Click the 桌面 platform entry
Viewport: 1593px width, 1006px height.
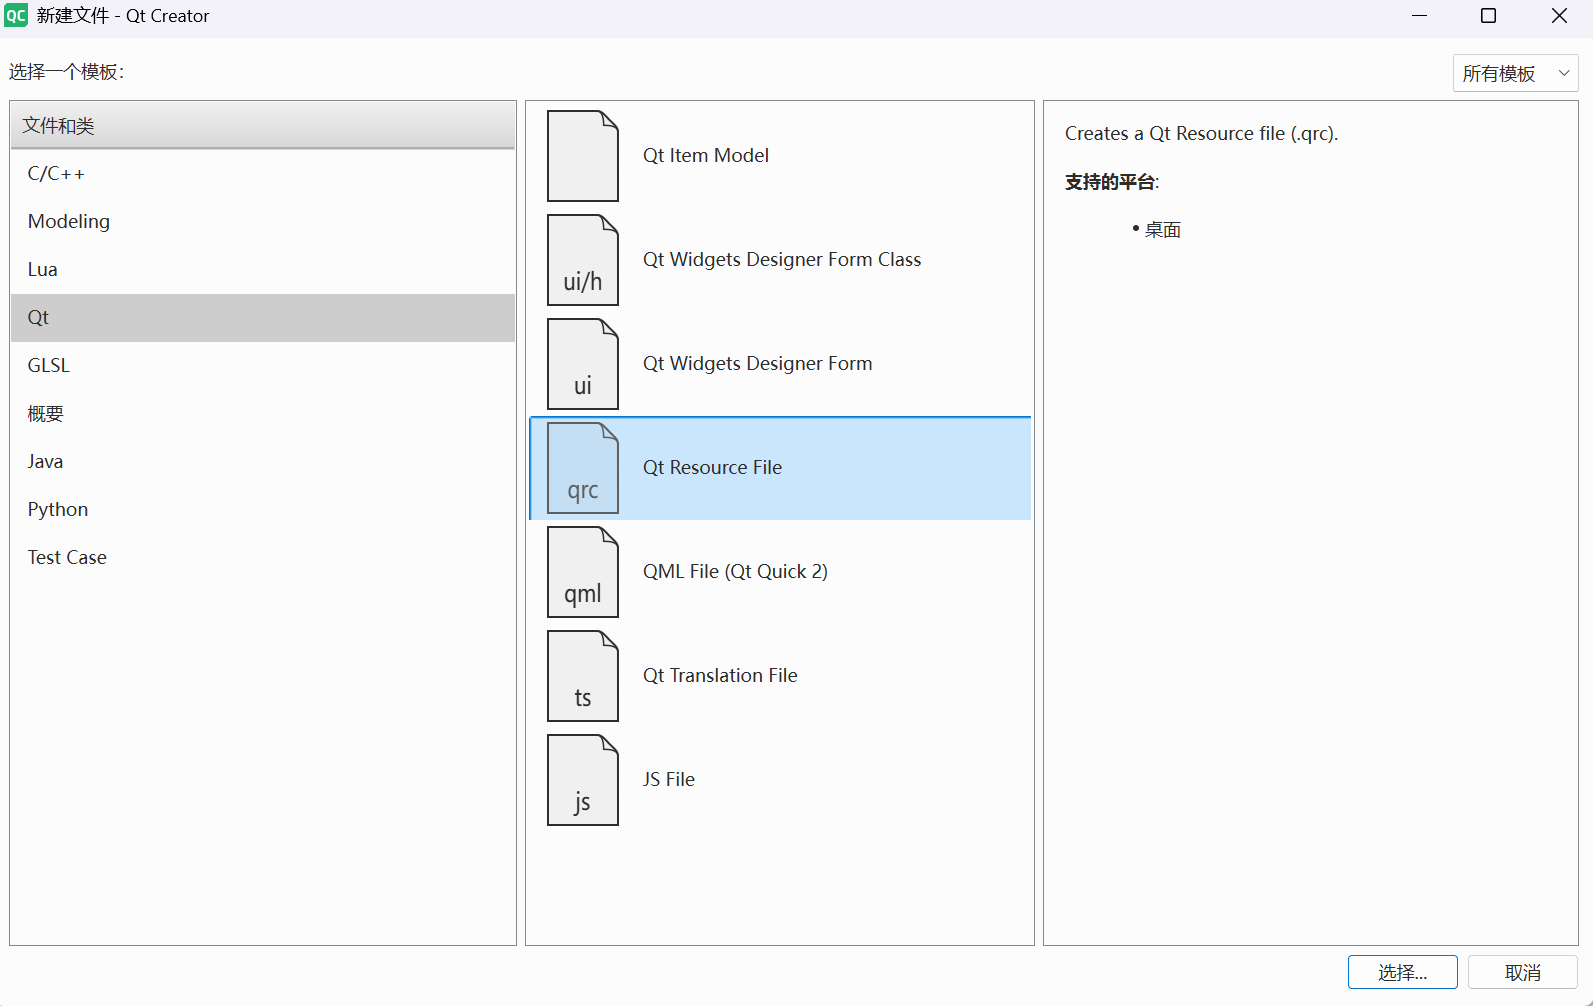[x=1163, y=230]
